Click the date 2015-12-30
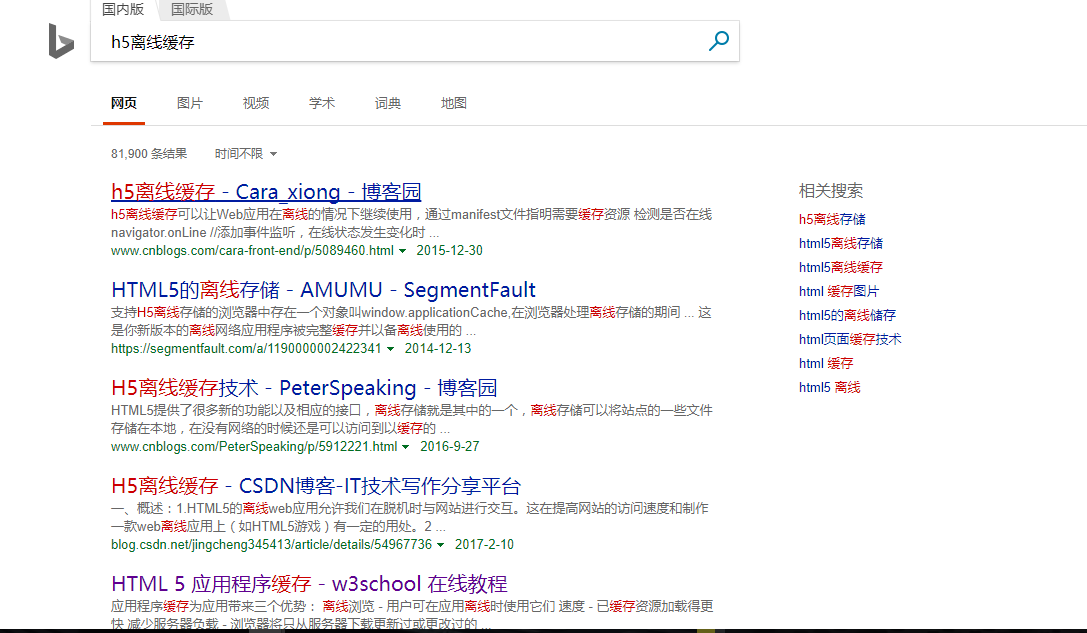Image resolution: width=1087 pixels, height=633 pixels. click(x=449, y=250)
